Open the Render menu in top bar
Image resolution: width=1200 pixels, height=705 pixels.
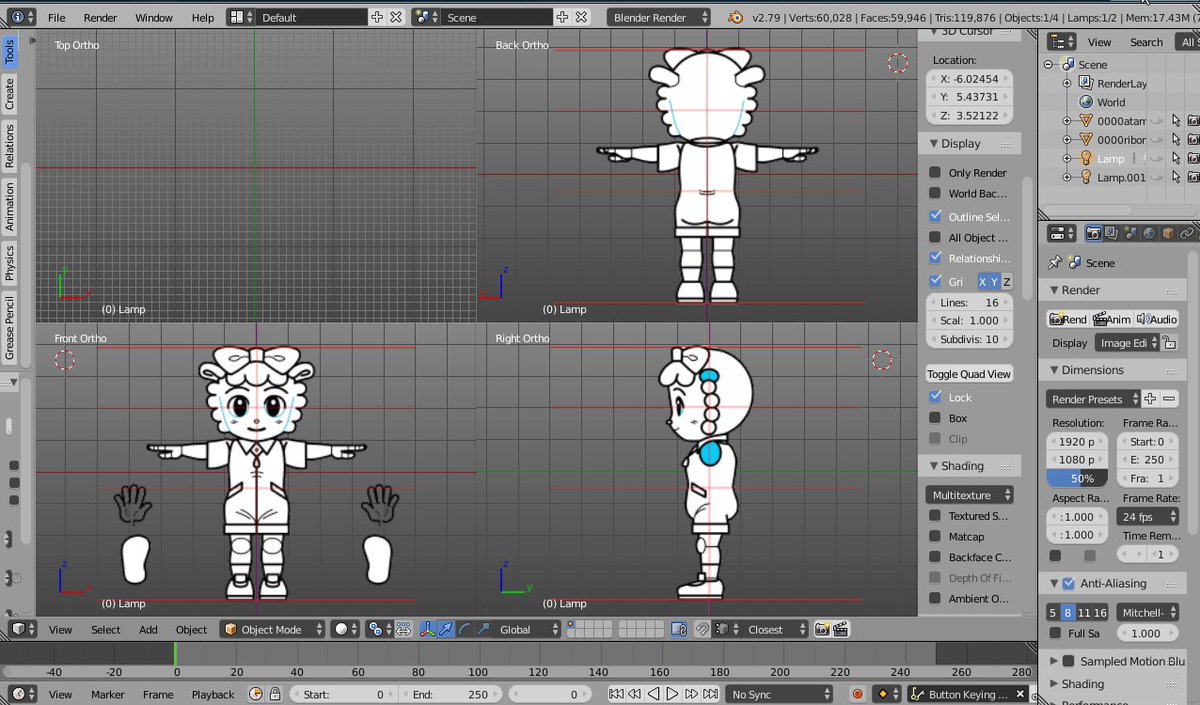click(x=100, y=17)
